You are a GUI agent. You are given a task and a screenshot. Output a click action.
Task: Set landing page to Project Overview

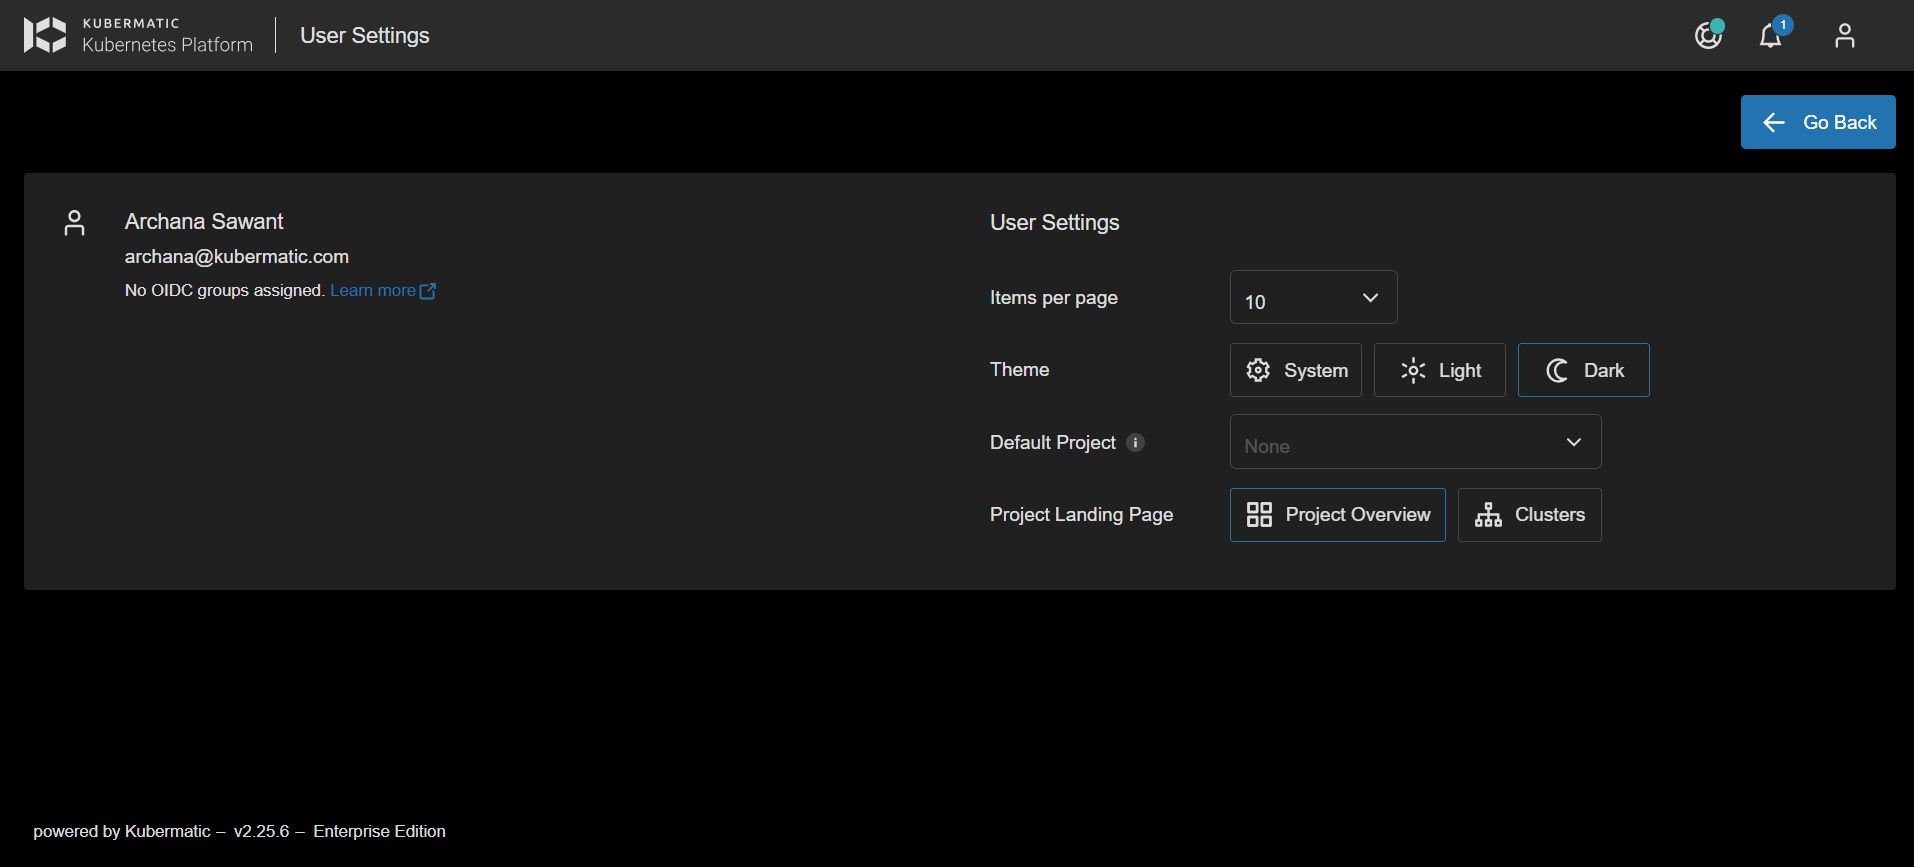click(1337, 515)
